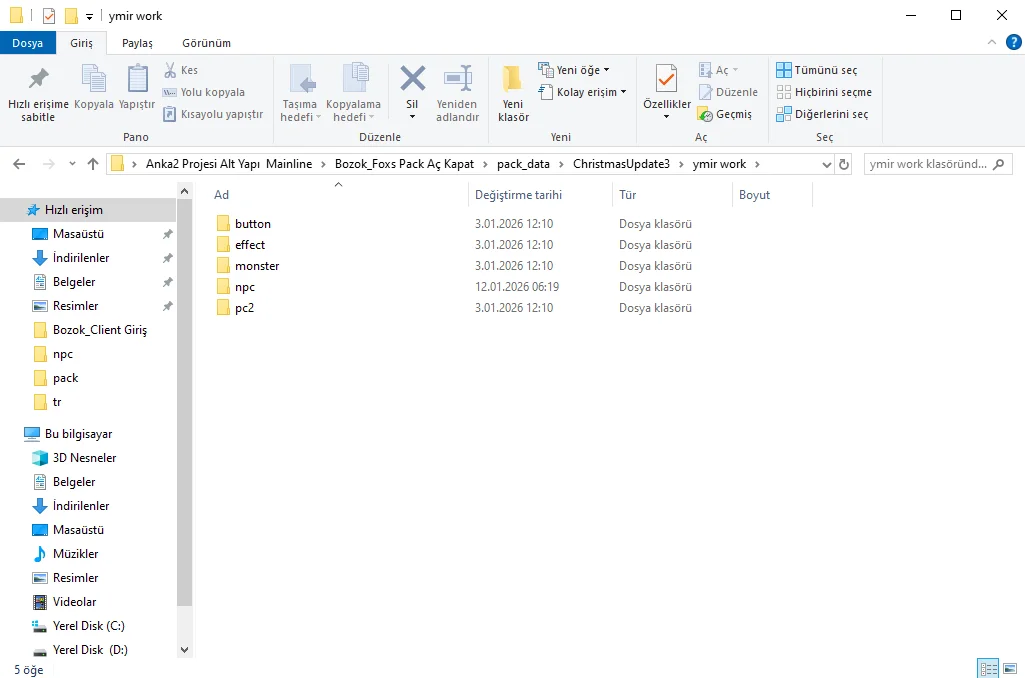Viewport: 1025px width, 678px height.
Task: Click the Kopyala icon in ribbon
Action: click(93, 80)
